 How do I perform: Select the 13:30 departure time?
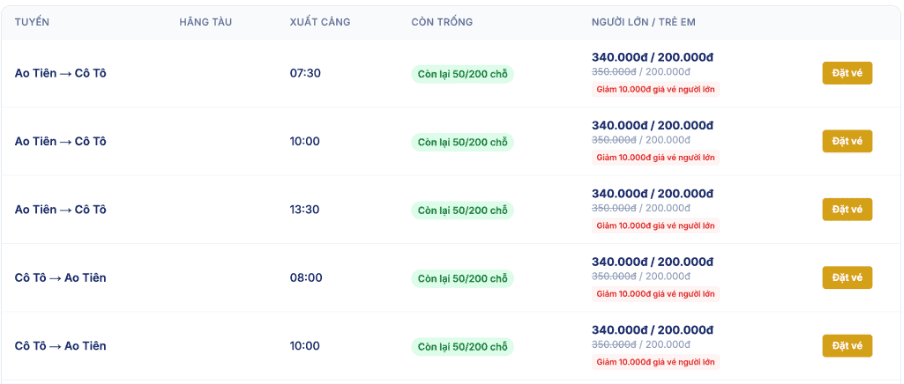point(305,209)
